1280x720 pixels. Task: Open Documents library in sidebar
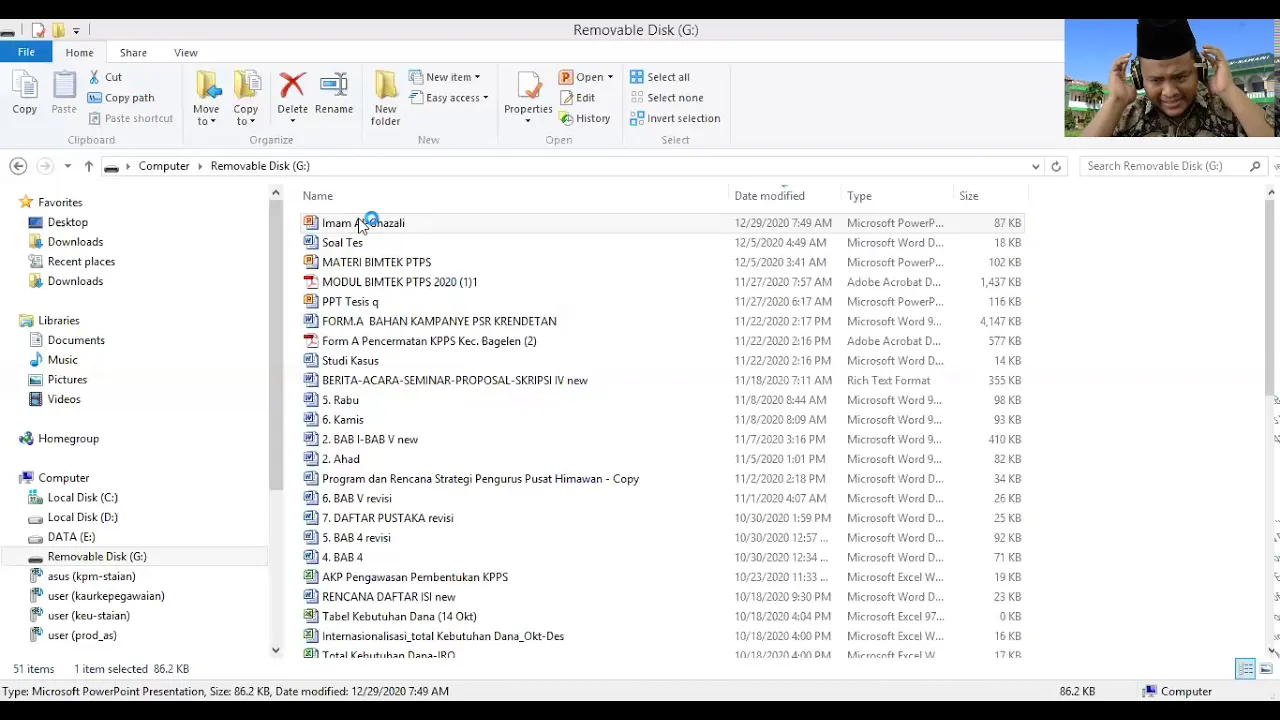coord(76,340)
